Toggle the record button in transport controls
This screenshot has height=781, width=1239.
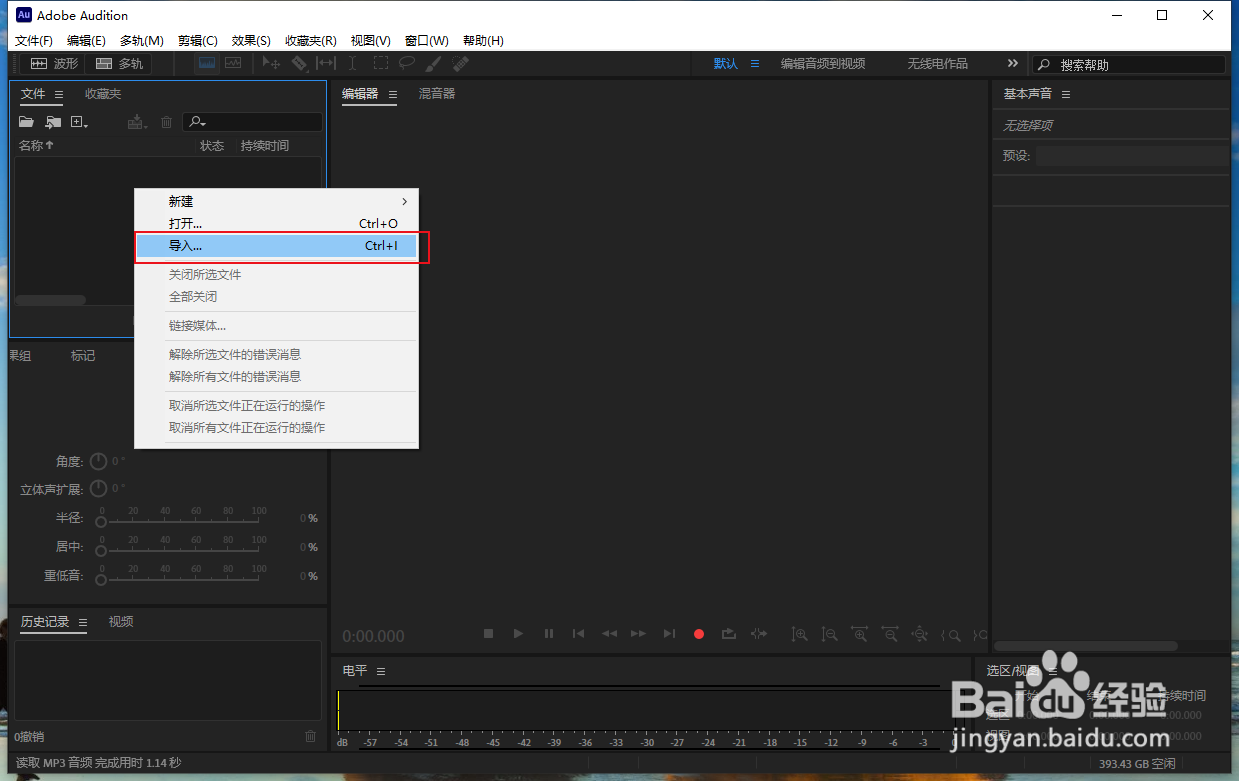698,634
